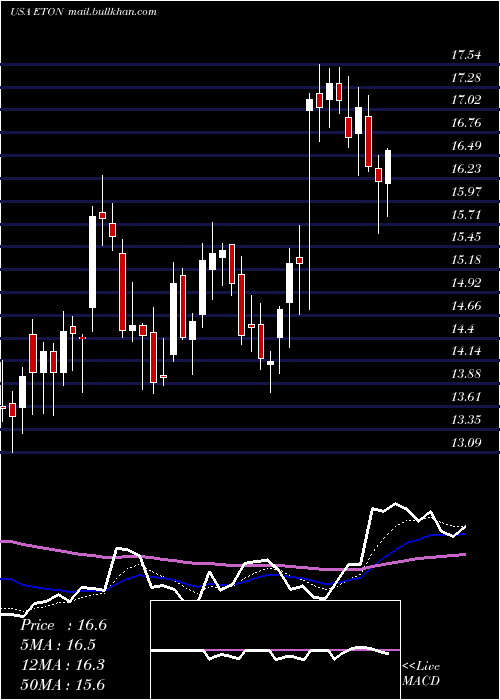
Task: Click the 16.49 price axis label
Action: click(x=466, y=146)
